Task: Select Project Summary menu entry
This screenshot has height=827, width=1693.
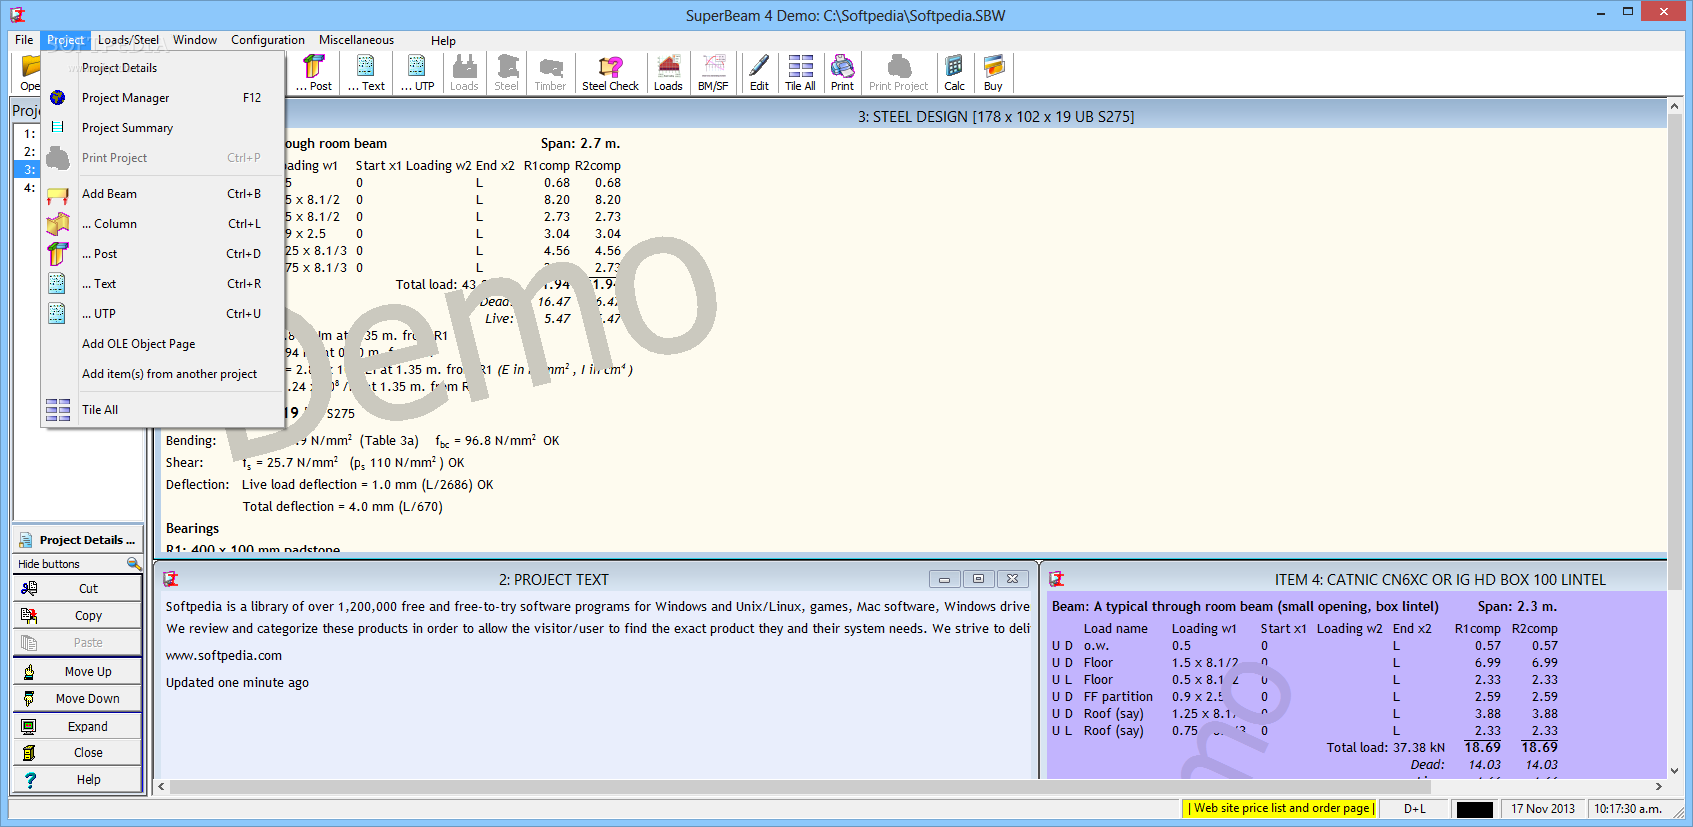Action: (163, 128)
